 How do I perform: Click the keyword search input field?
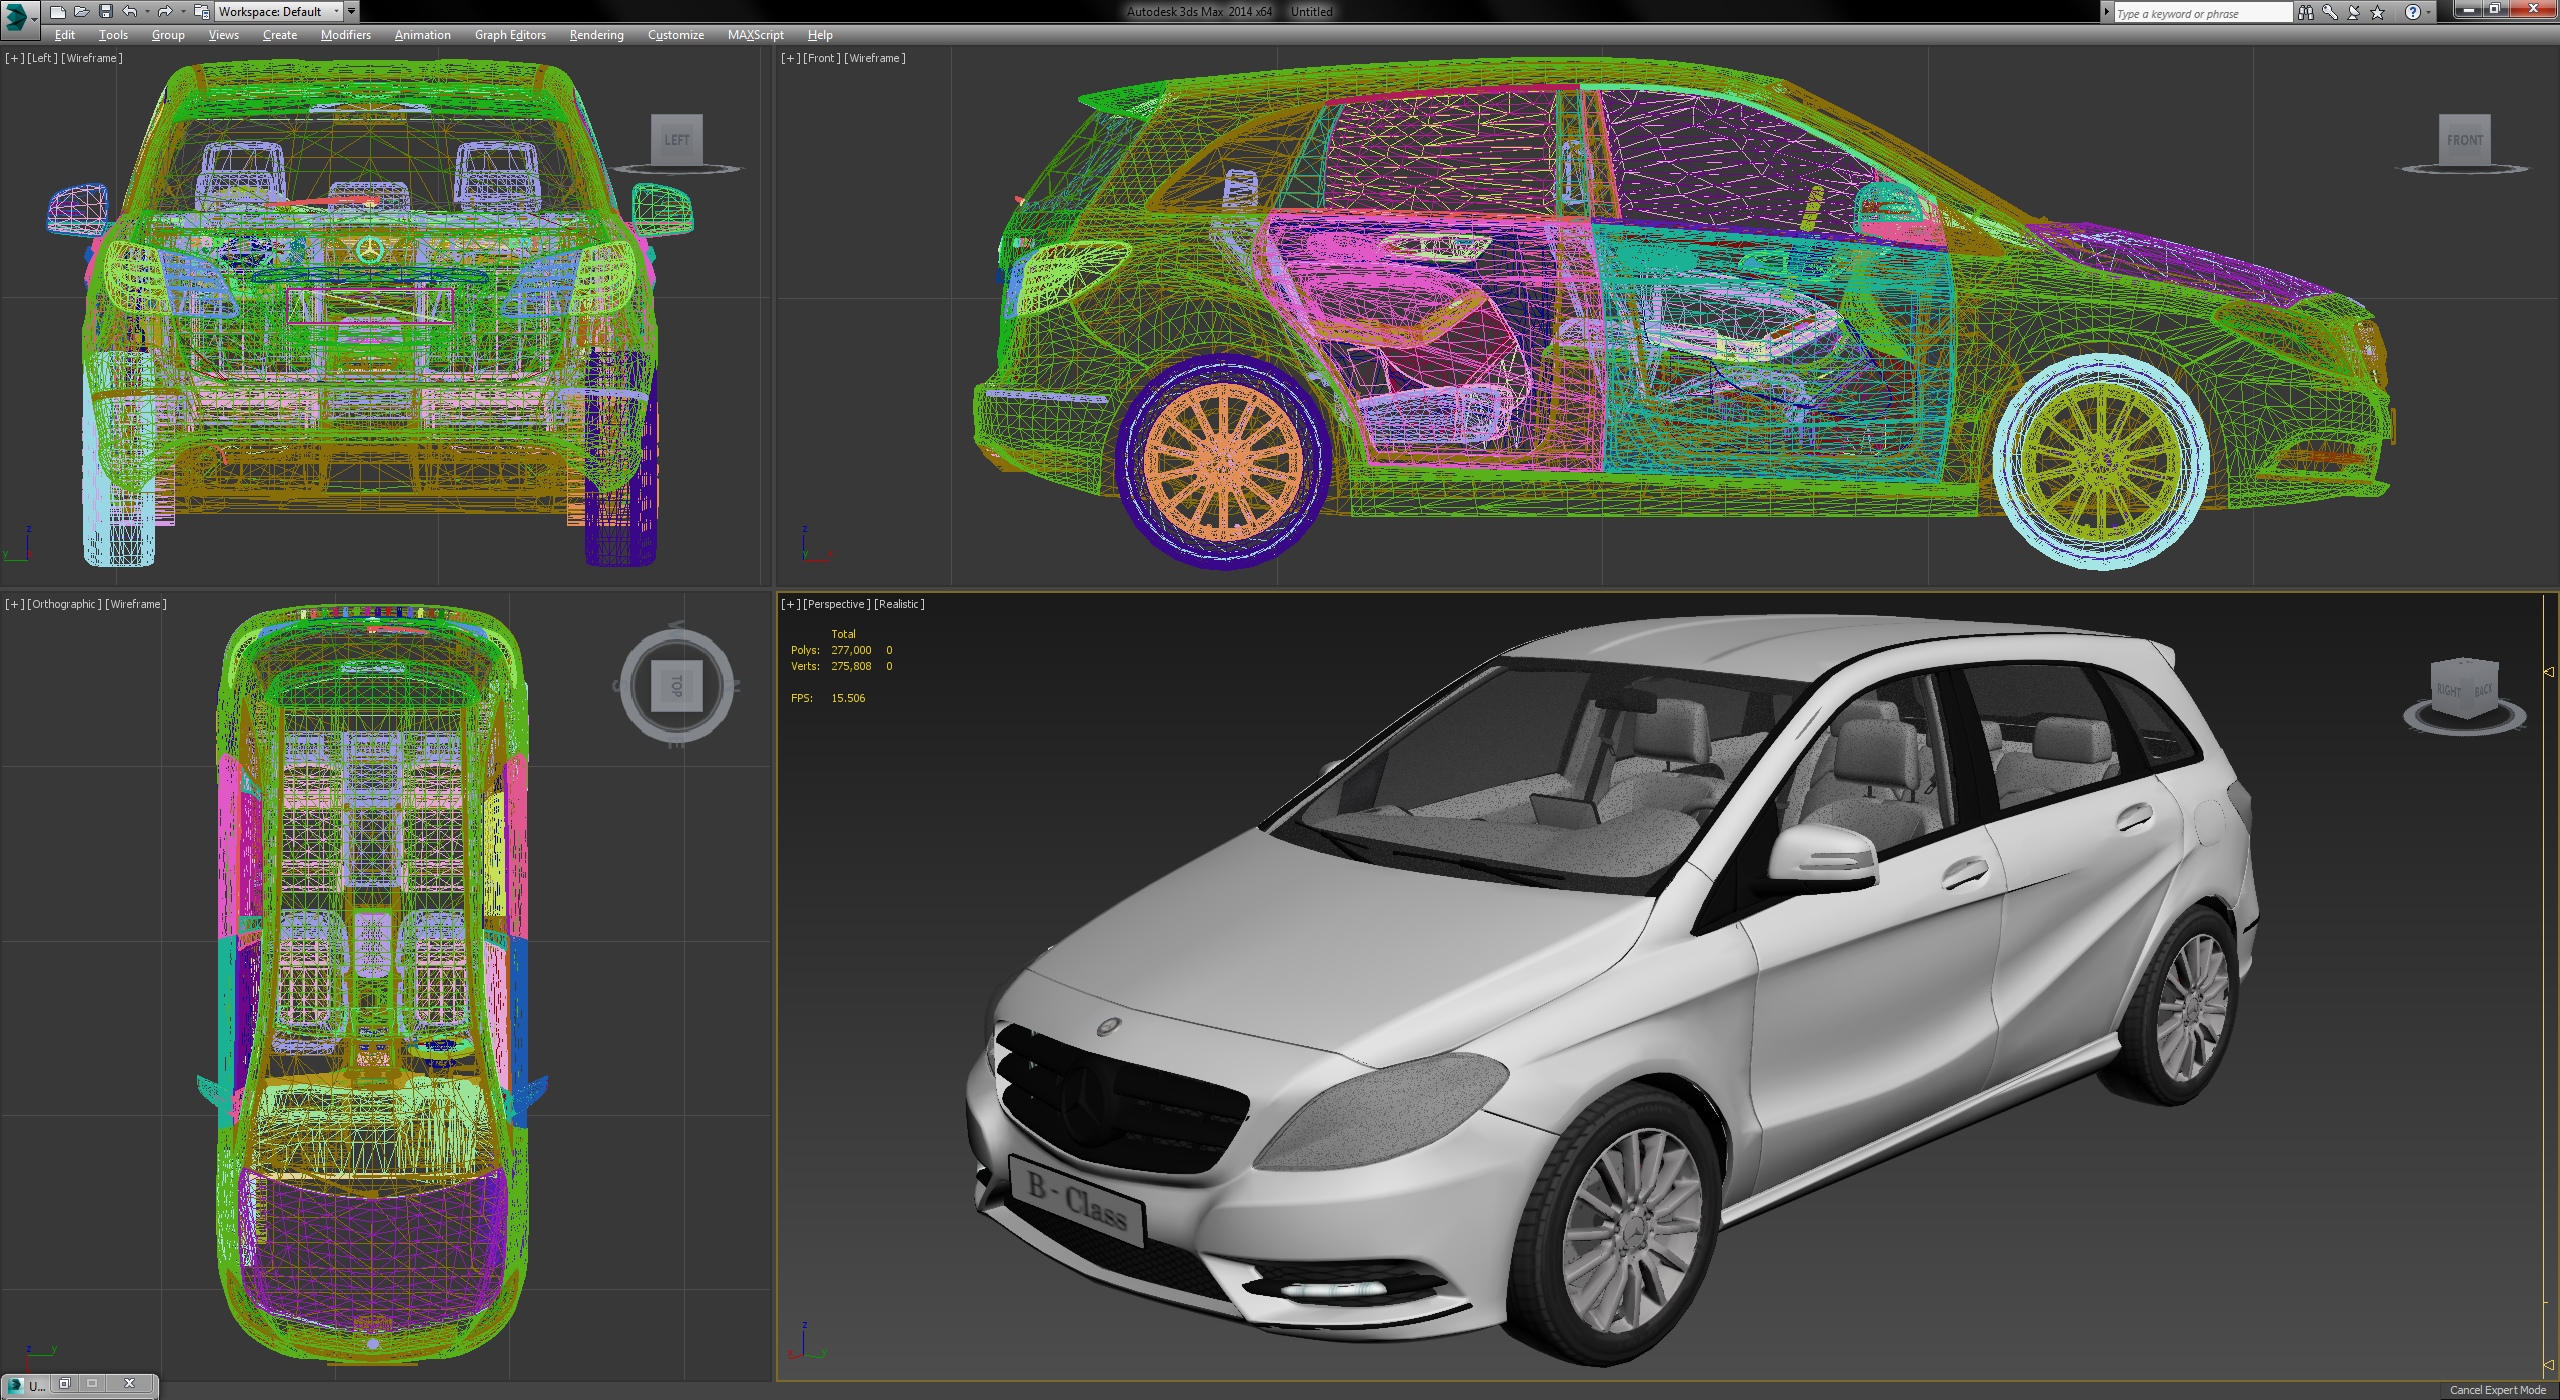[2200, 13]
